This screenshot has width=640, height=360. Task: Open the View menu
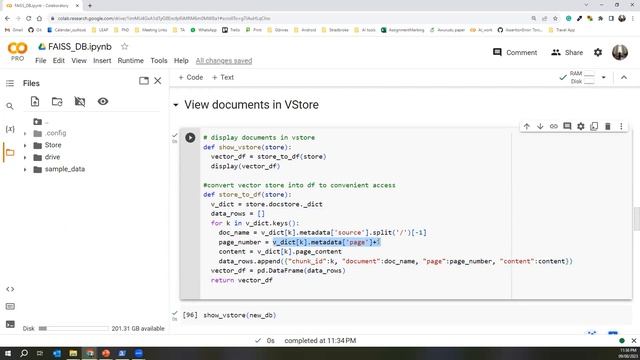pos(79,60)
